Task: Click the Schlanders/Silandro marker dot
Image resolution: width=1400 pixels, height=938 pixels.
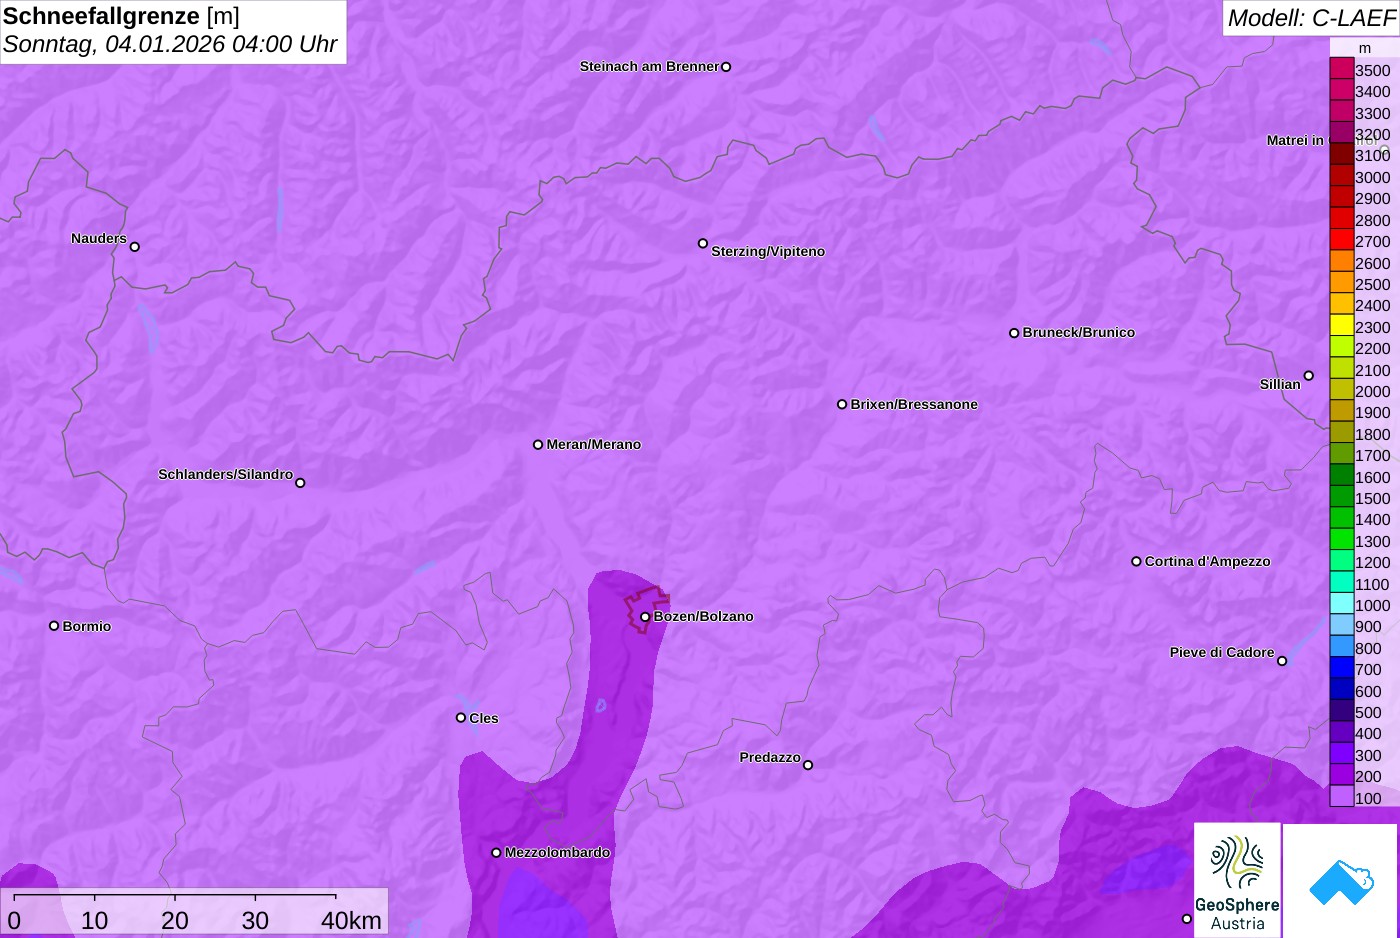Action: [300, 483]
